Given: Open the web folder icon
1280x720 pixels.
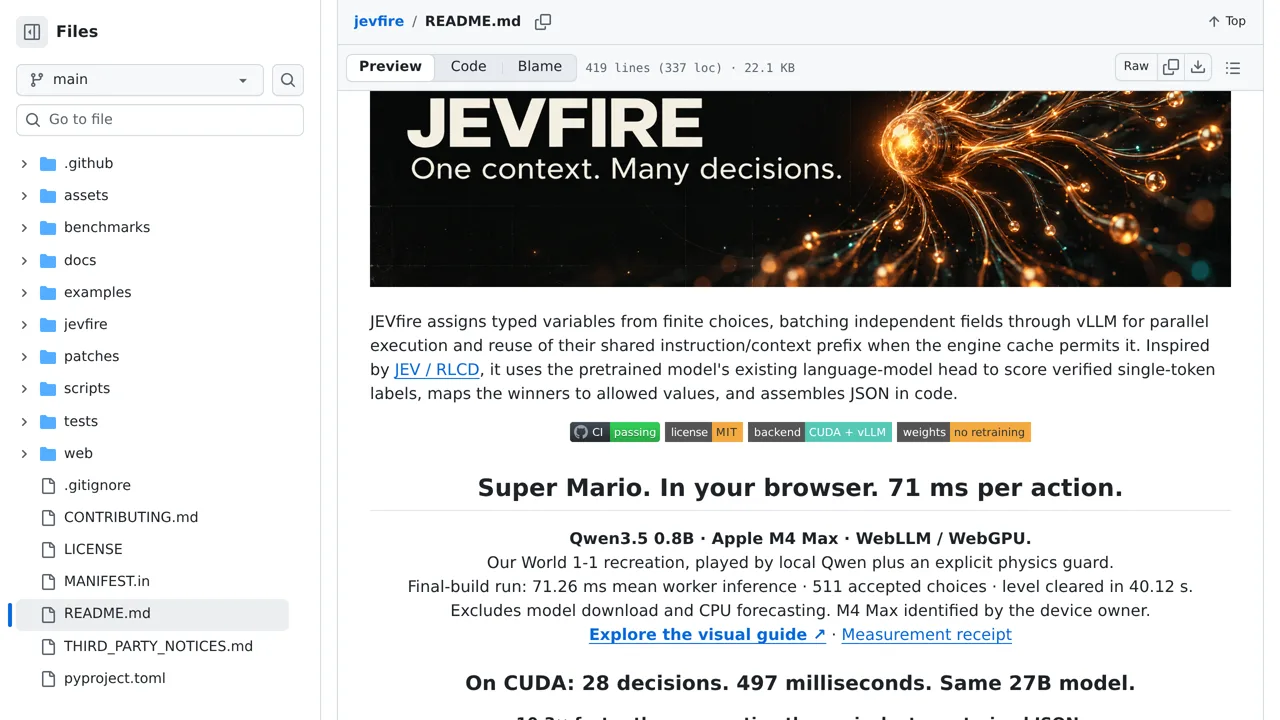Looking at the screenshot, I should [48, 453].
